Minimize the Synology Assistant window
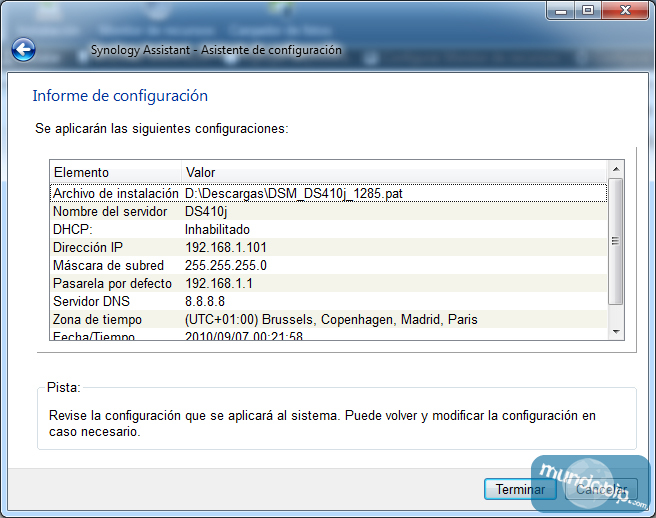The image size is (656, 518). 561,10
